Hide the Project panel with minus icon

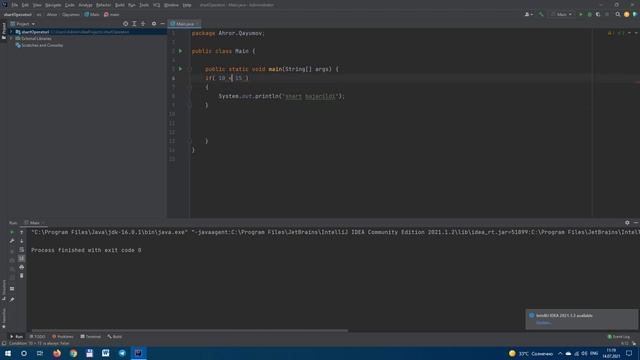coord(162,24)
